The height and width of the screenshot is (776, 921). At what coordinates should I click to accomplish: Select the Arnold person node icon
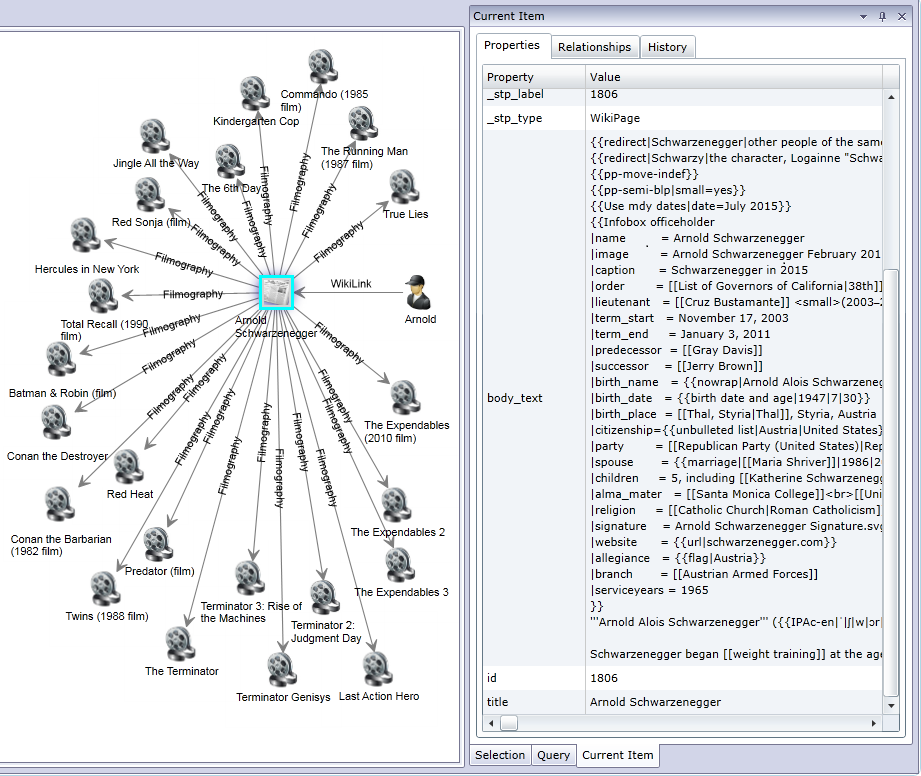419,292
